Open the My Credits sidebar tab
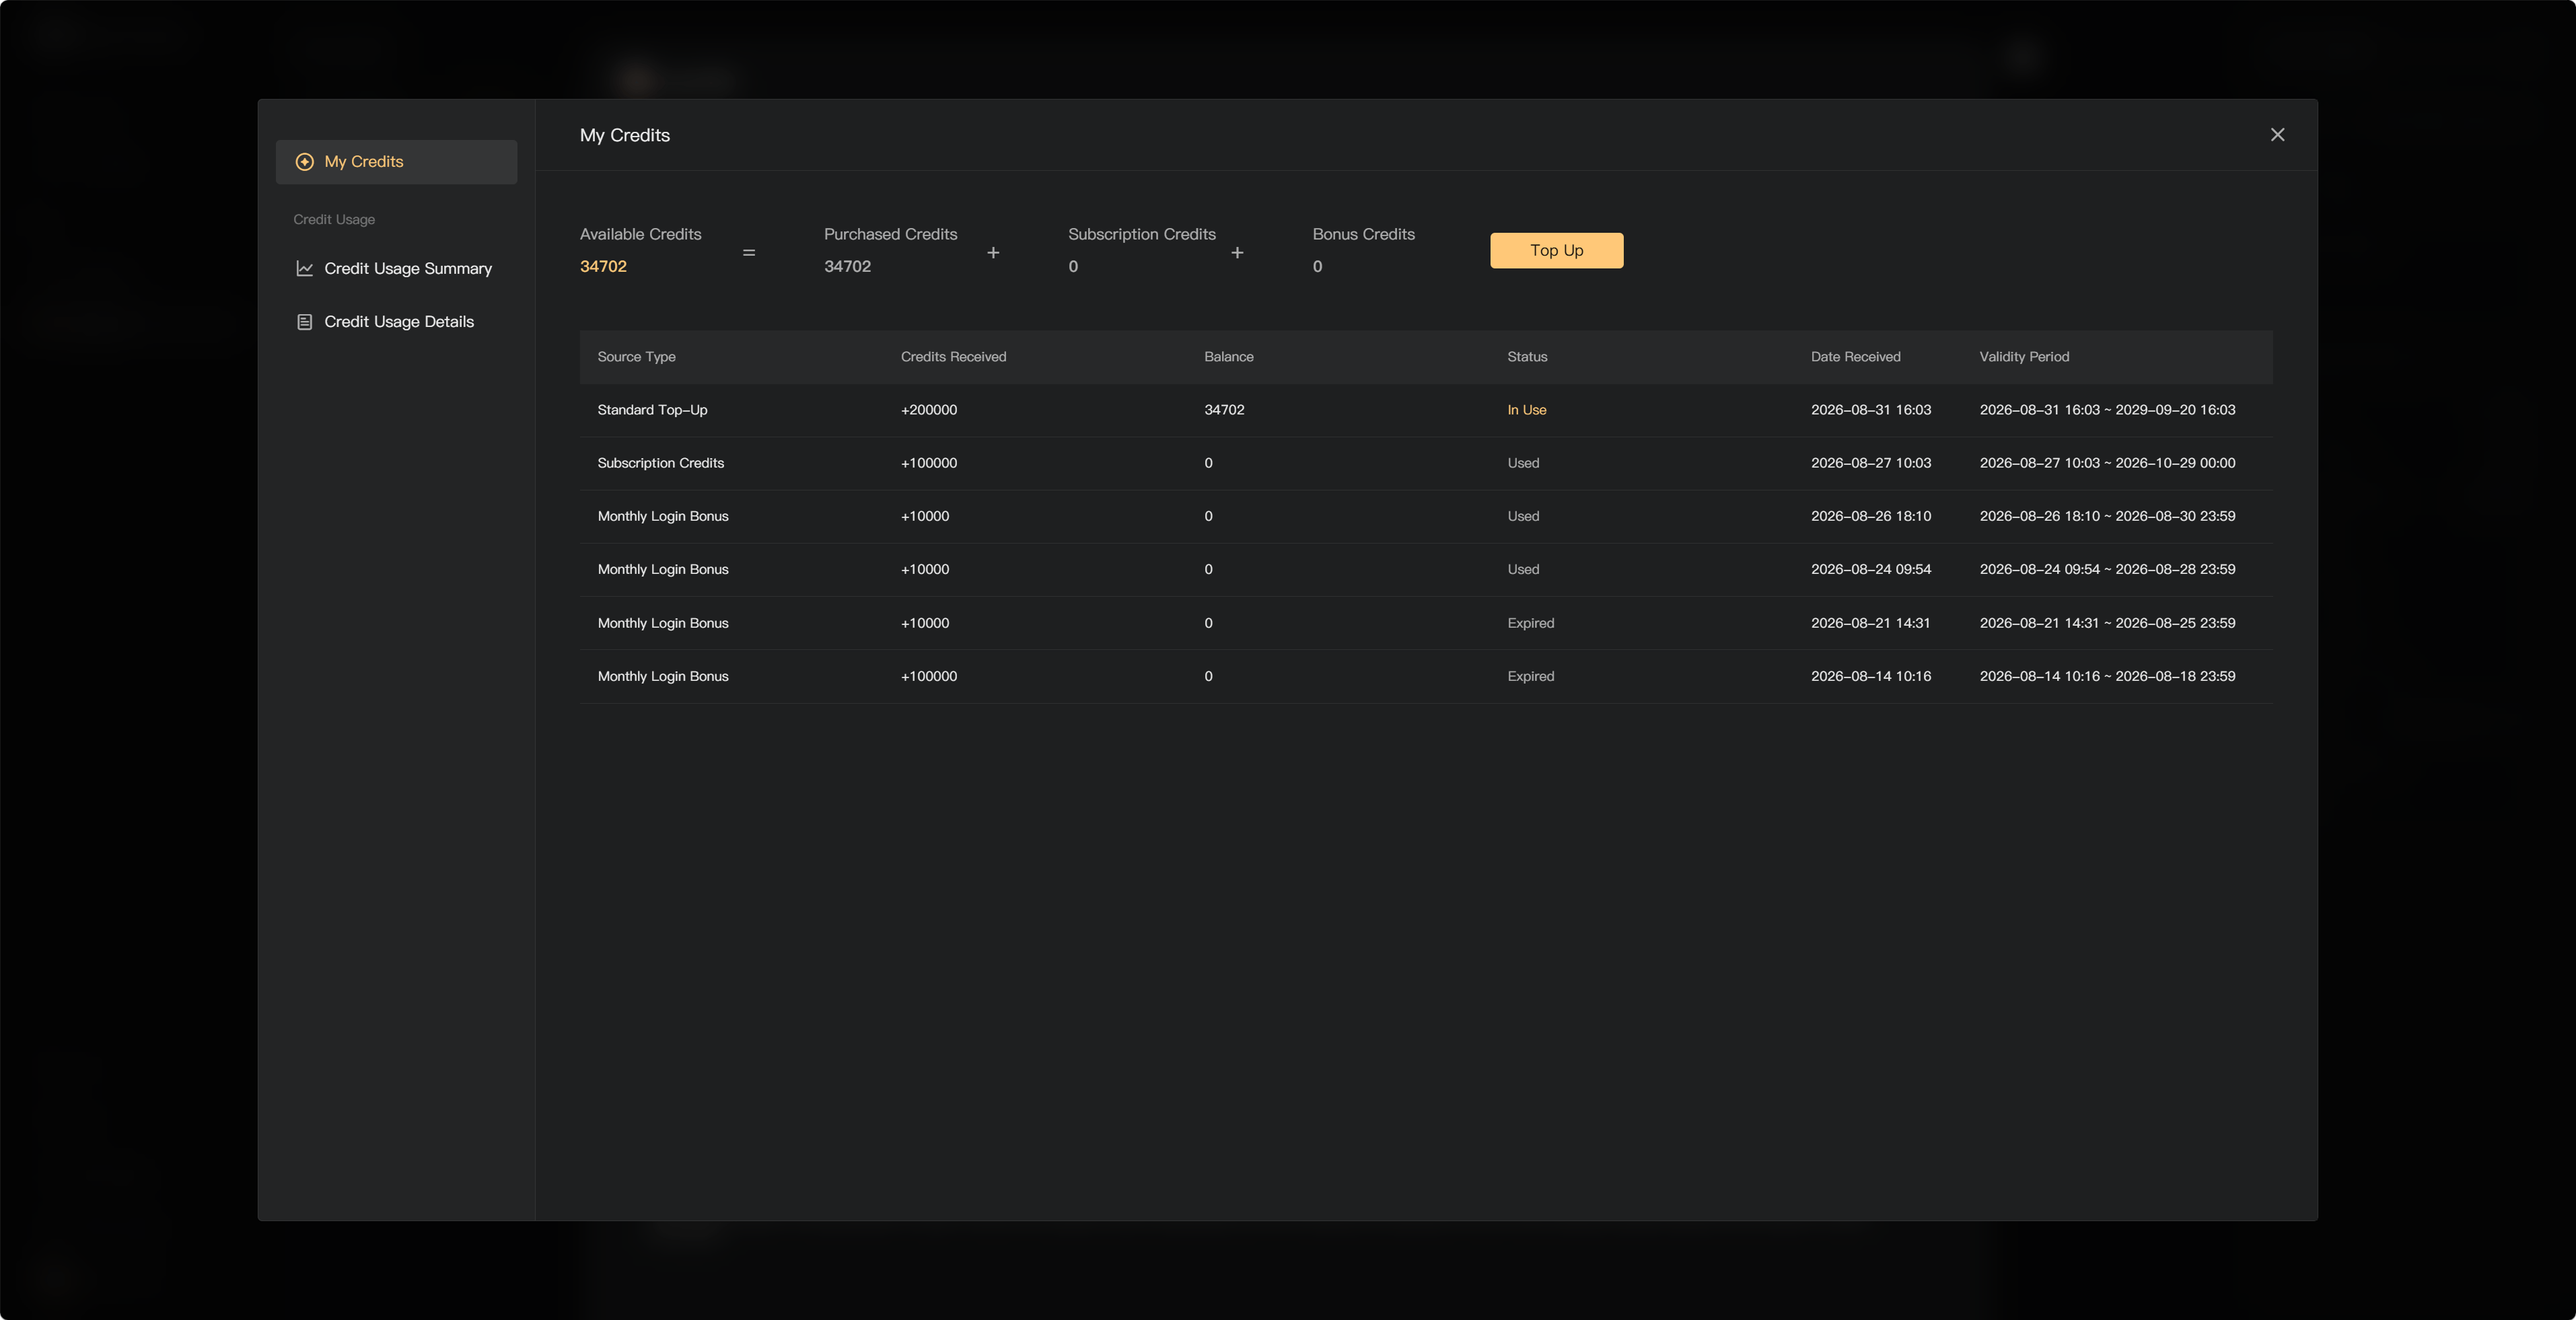Screen dimensions: 2576x1320 [396, 162]
